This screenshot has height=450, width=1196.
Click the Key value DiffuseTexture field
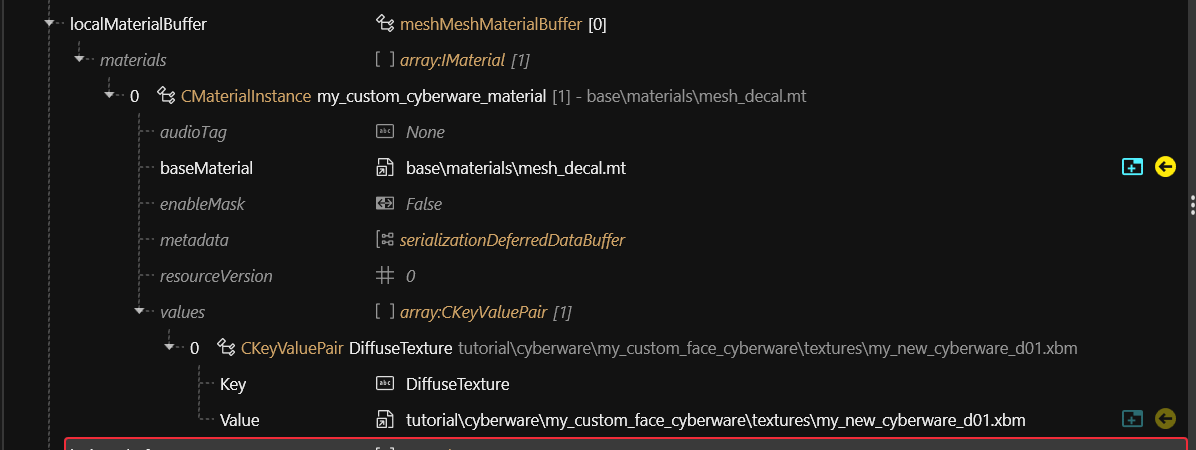tap(458, 384)
